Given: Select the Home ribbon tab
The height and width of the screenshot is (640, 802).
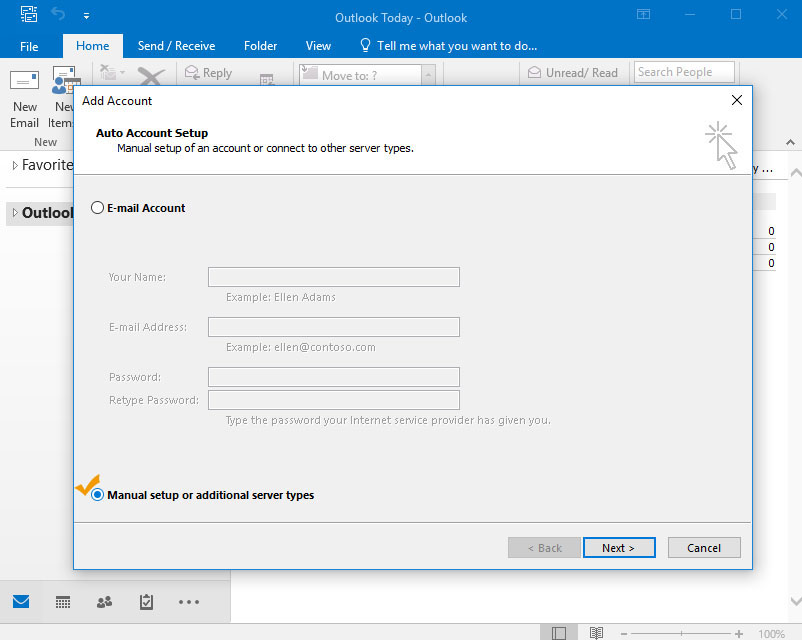Looking at the screenshot, I should [x=93, y=46].
